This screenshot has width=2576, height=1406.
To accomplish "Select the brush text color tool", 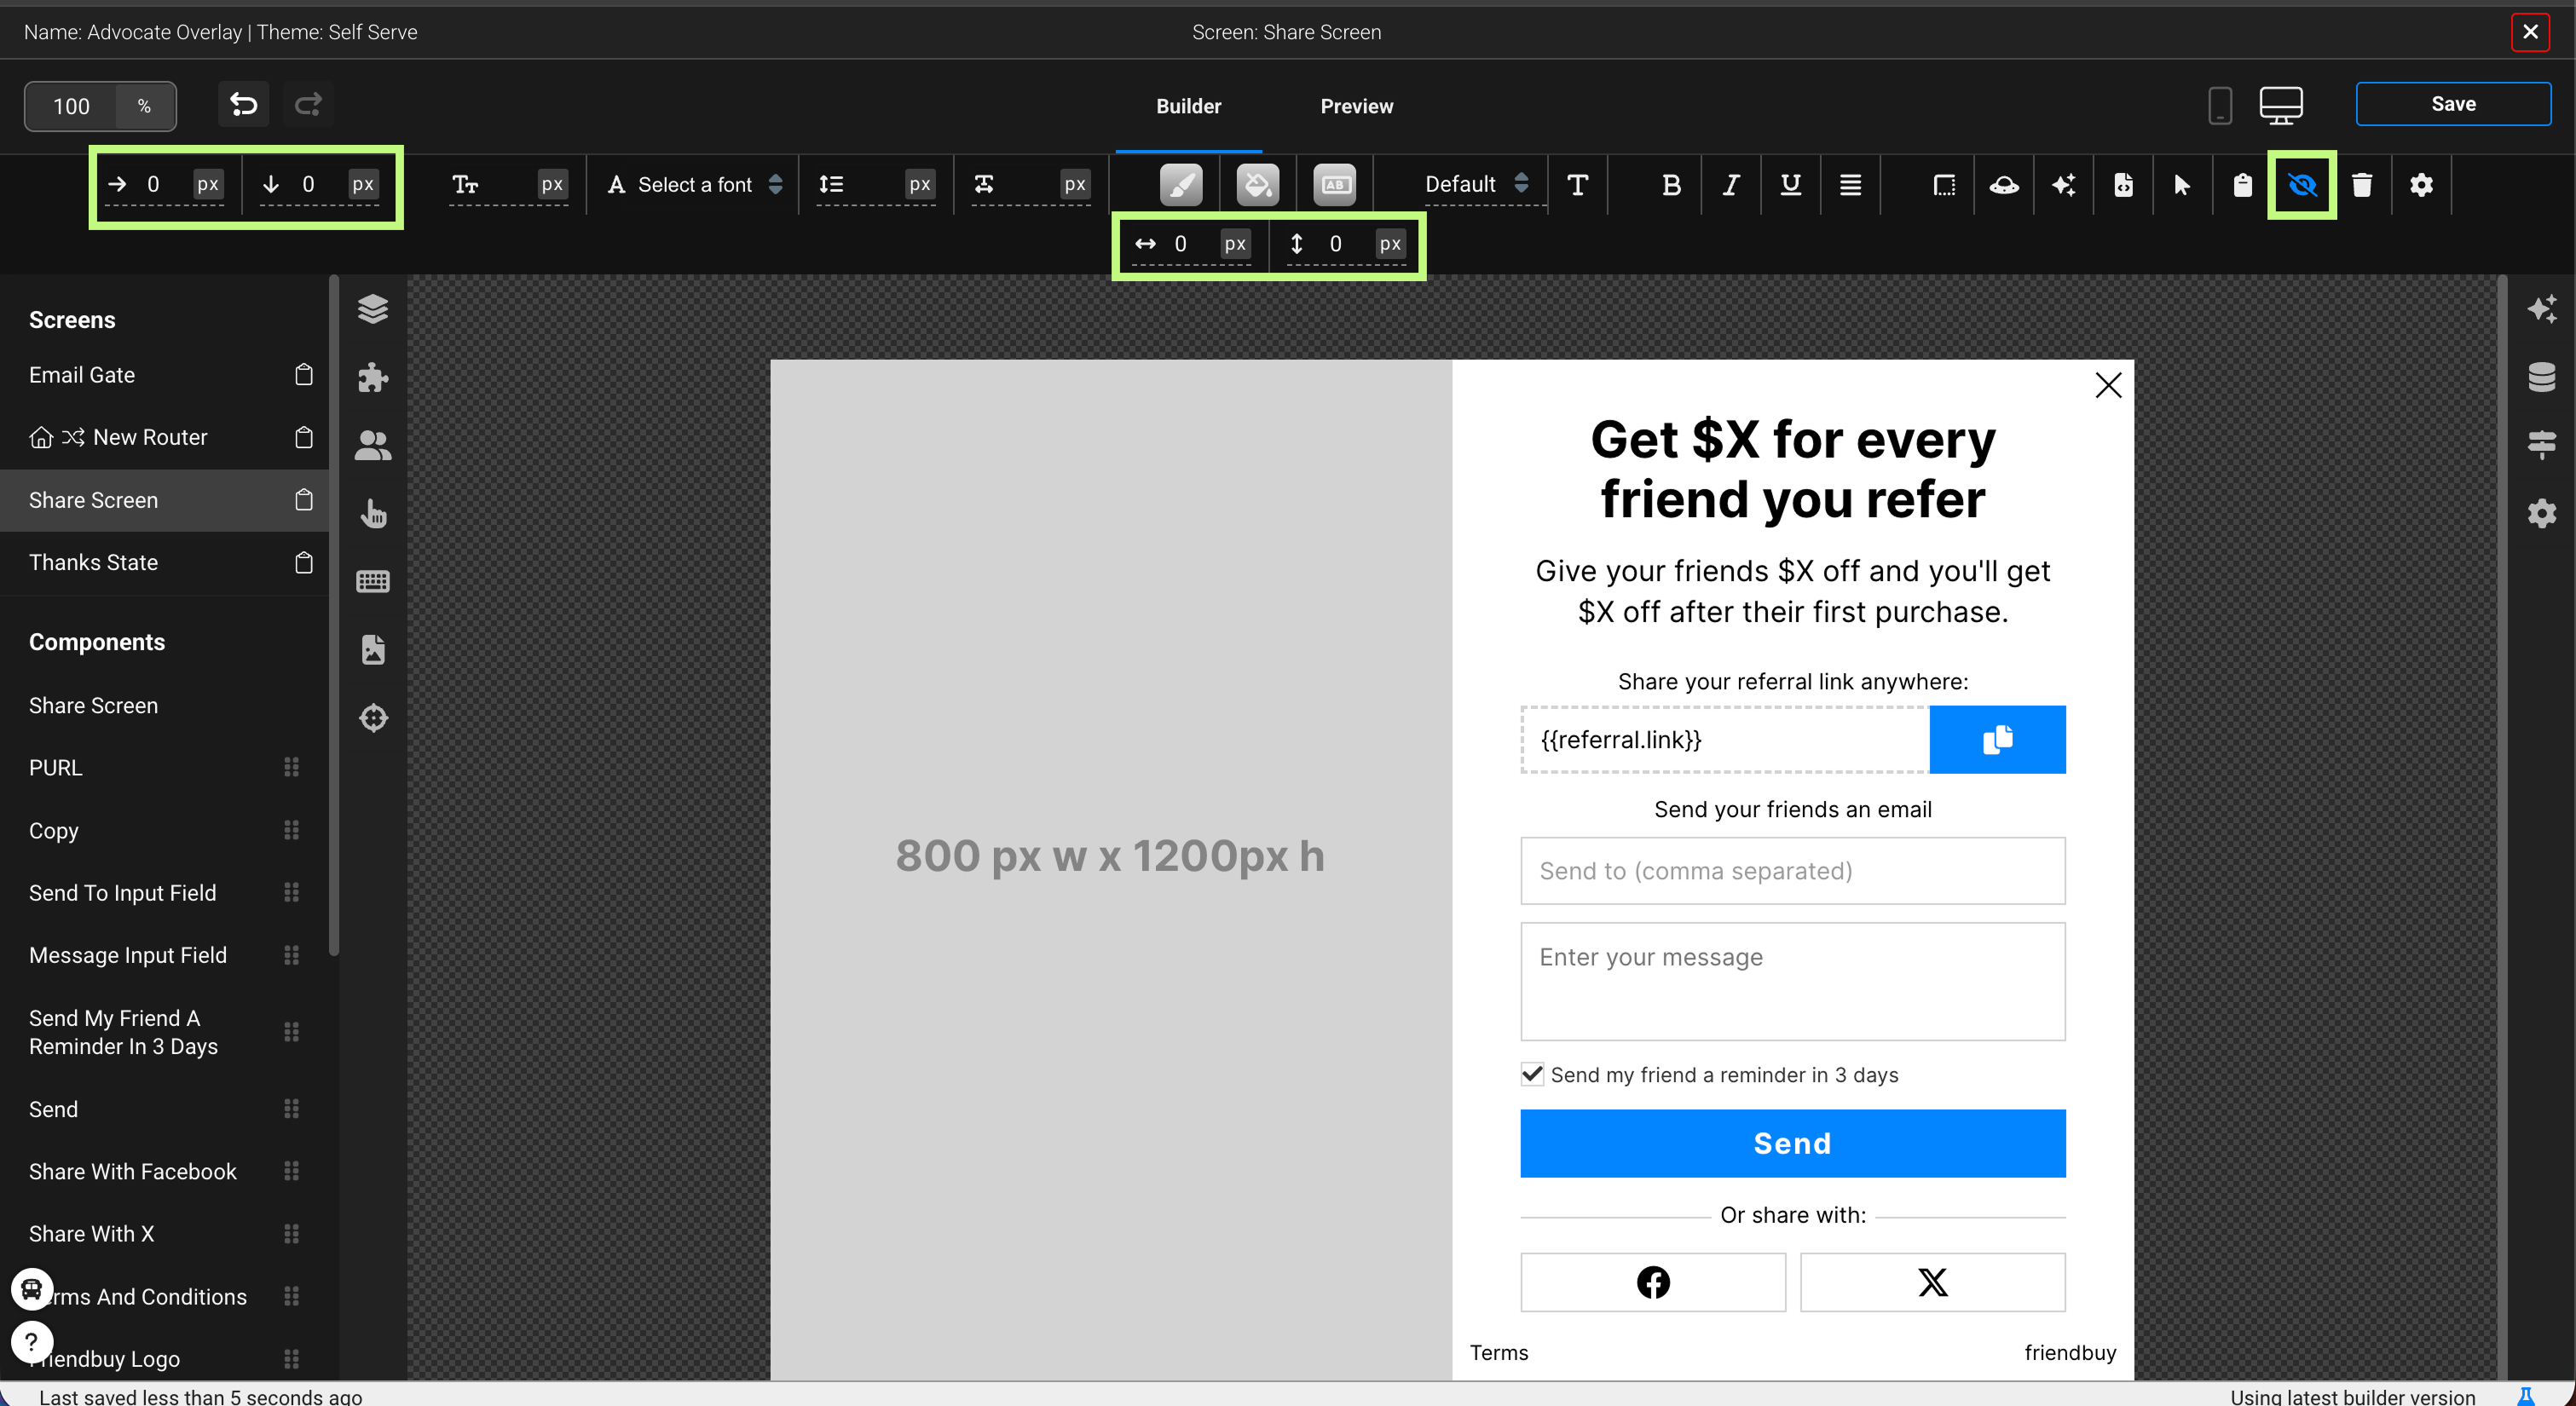I will point(1181,185).
